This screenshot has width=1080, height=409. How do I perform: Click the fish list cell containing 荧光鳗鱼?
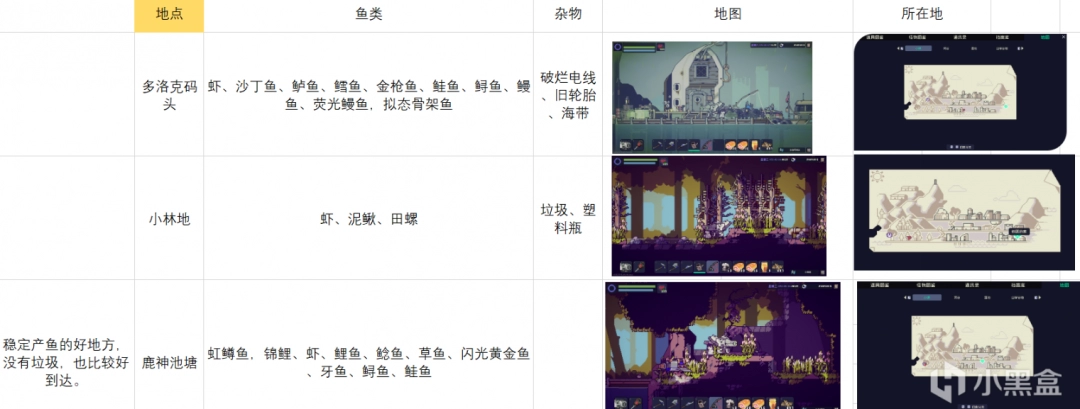pos(368,95)
